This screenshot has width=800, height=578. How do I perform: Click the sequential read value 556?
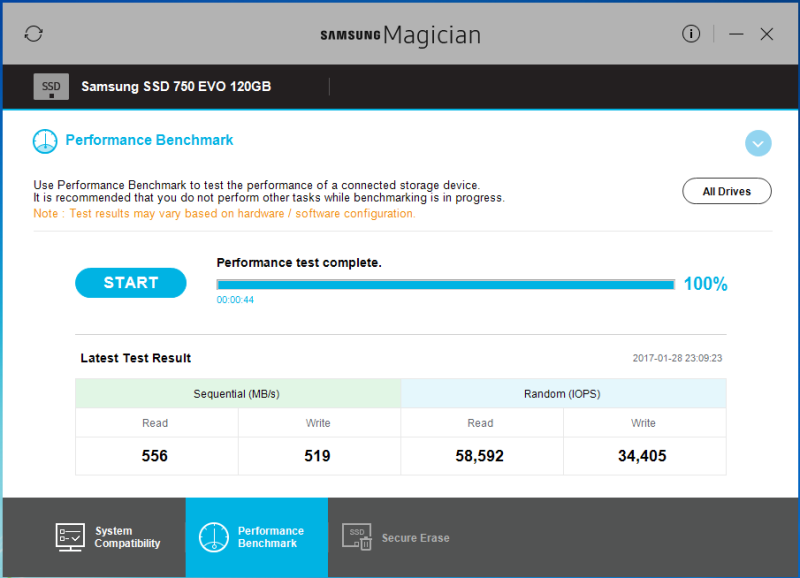155,456
